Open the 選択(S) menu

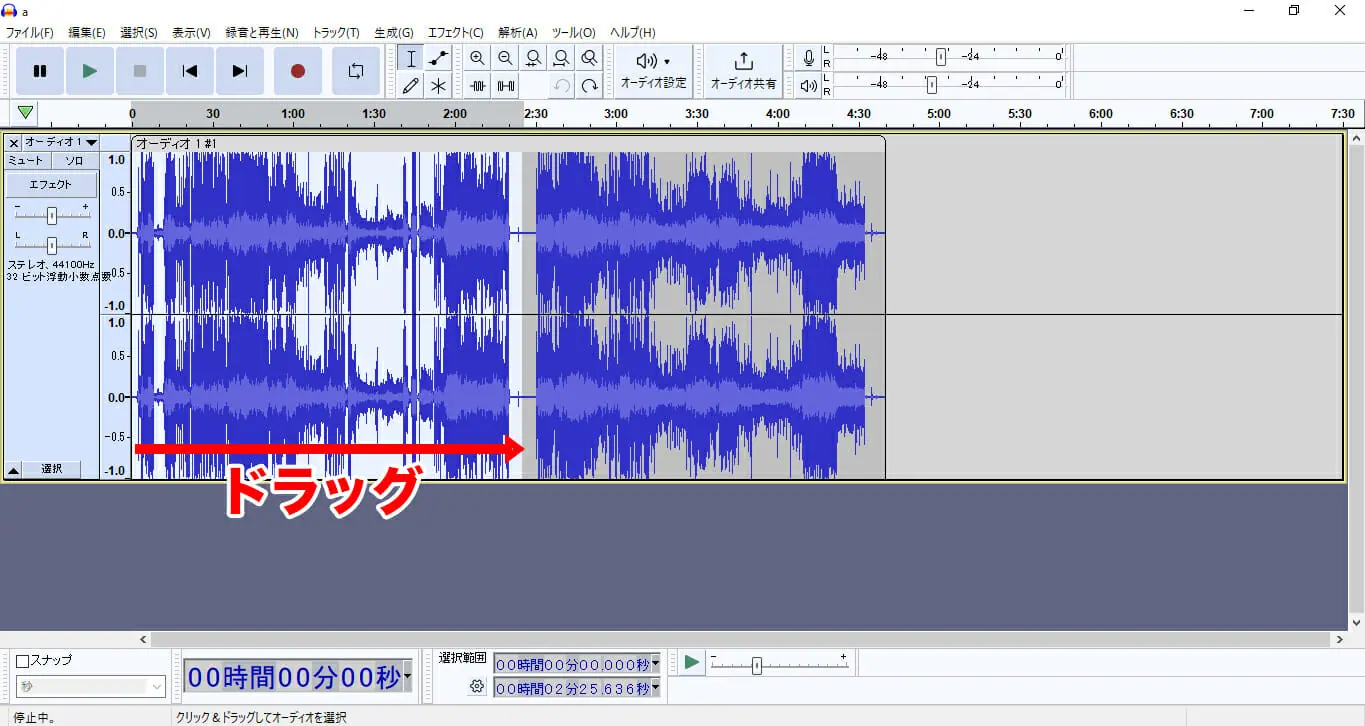(x=139, y=32)
